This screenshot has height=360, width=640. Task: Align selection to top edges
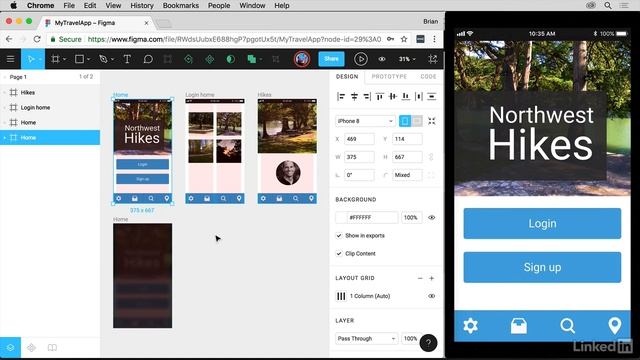tap(380, 96)
